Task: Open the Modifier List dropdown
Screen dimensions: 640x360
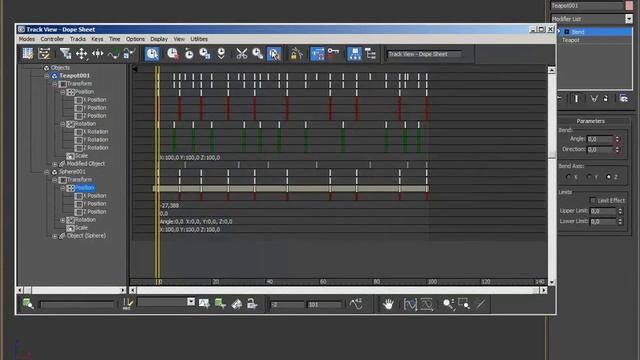Action: 629,19
